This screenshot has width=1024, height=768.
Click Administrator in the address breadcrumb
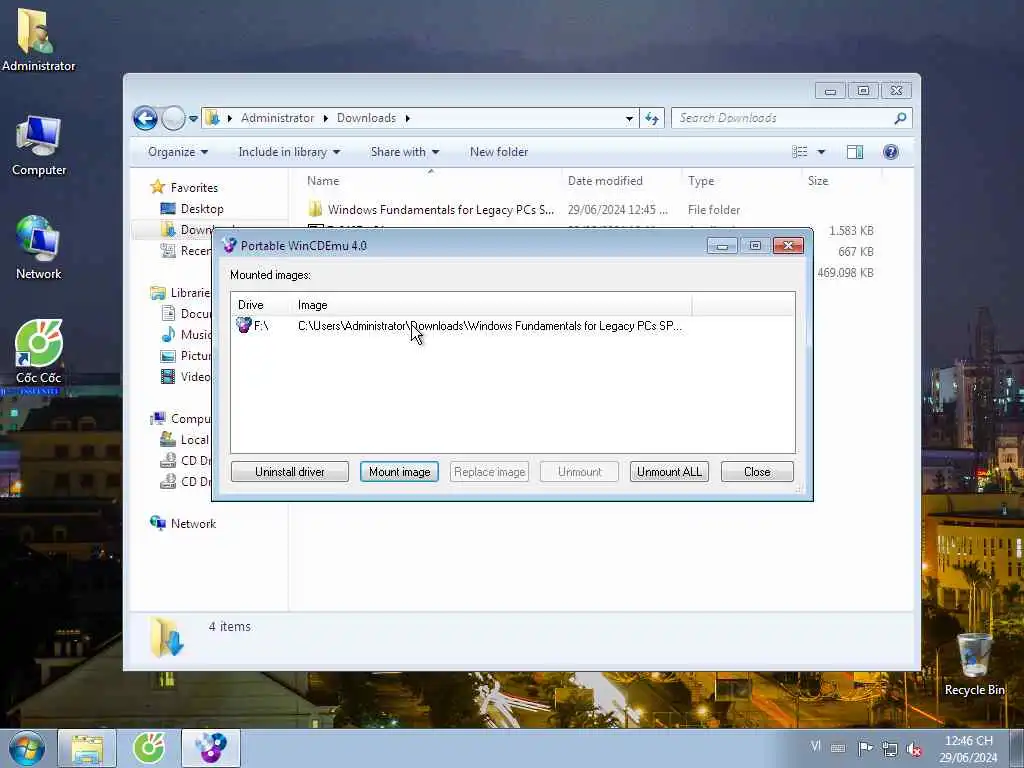click(x=277, y=118)
